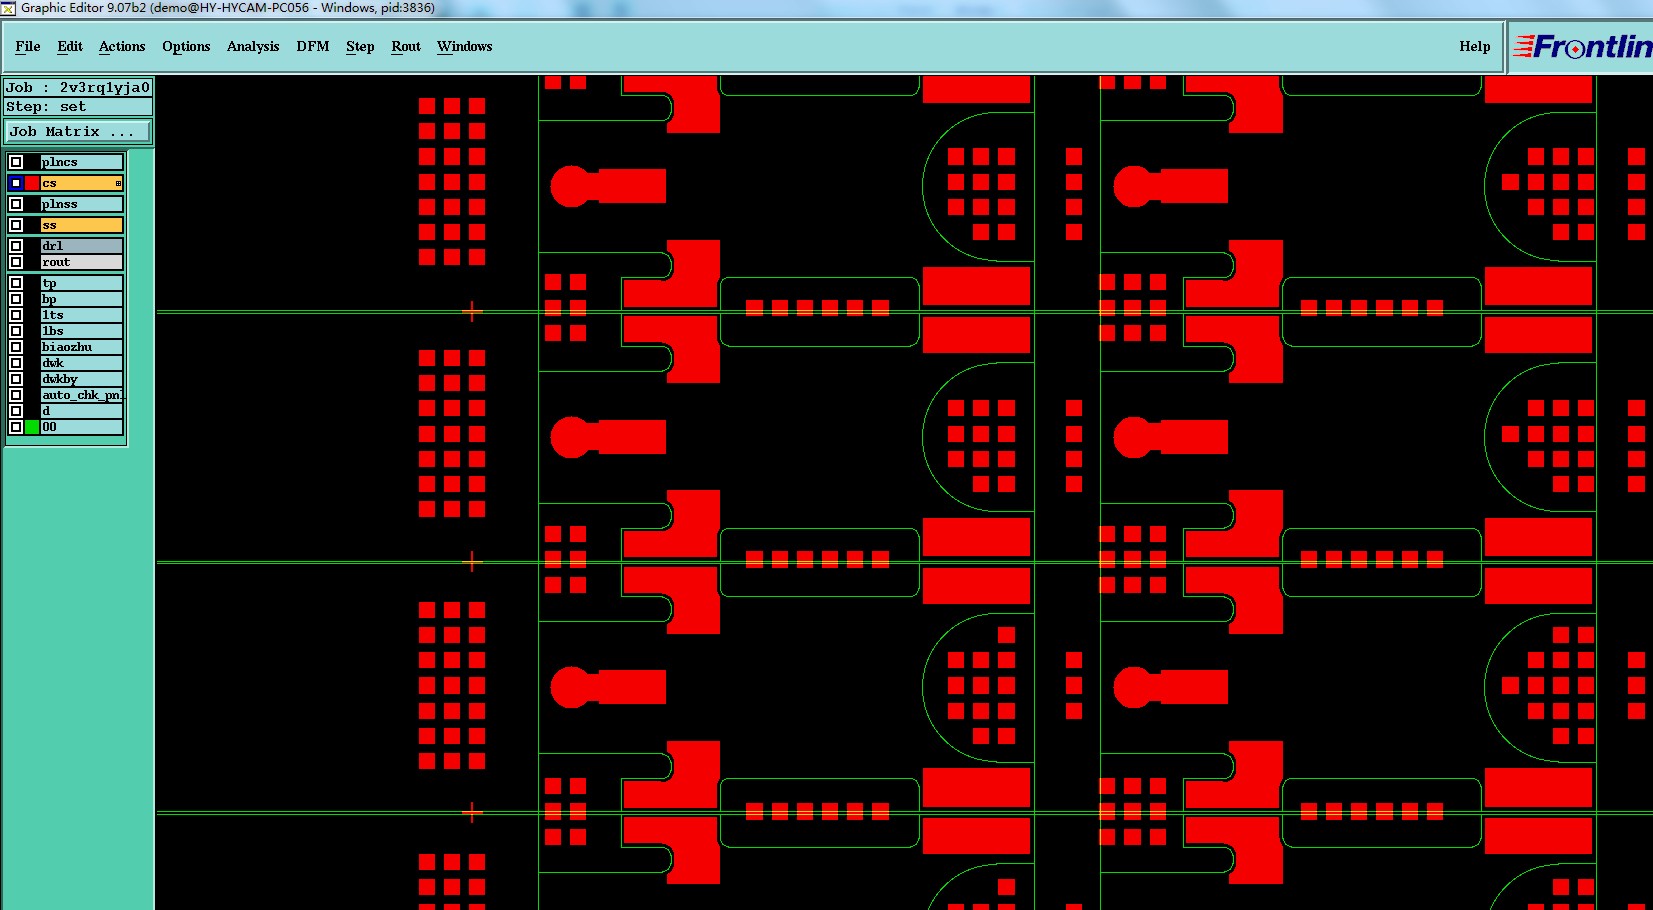This screenshot has height=910, width=1653.
Task: Click the green color swatch of 00 layer
Action: [32, 427]
